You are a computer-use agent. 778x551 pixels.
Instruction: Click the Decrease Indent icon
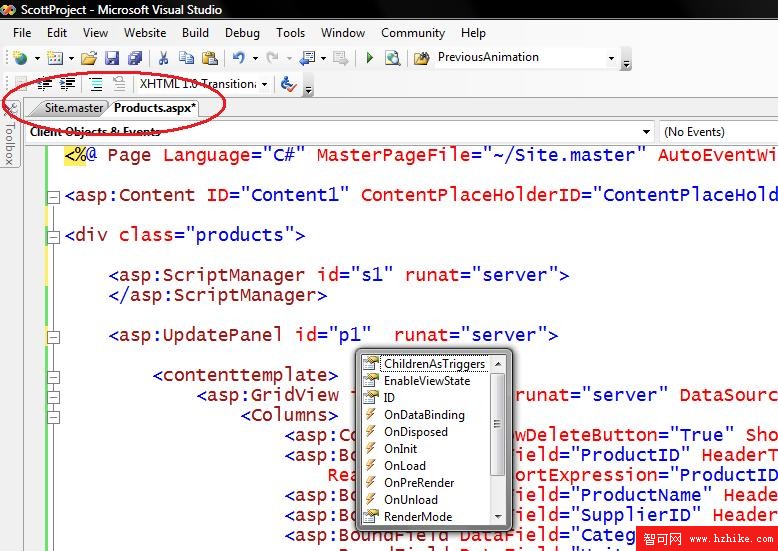[x=45, y=84]
